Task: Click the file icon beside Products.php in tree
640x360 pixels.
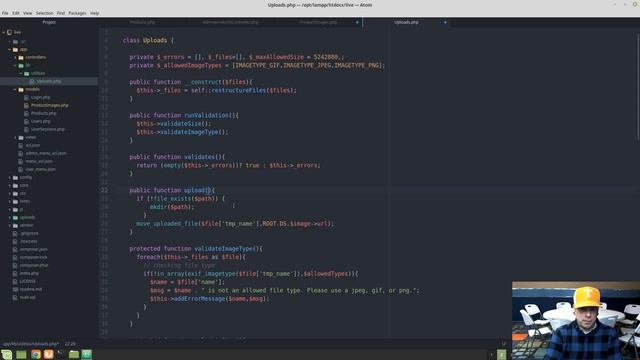Action: pyautogui.click(x=27, y=113)
